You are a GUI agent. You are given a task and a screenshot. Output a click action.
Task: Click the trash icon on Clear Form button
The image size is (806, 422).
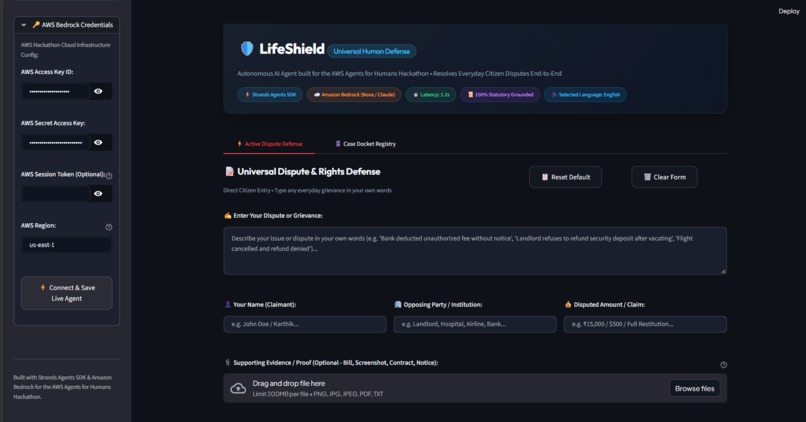647,177
